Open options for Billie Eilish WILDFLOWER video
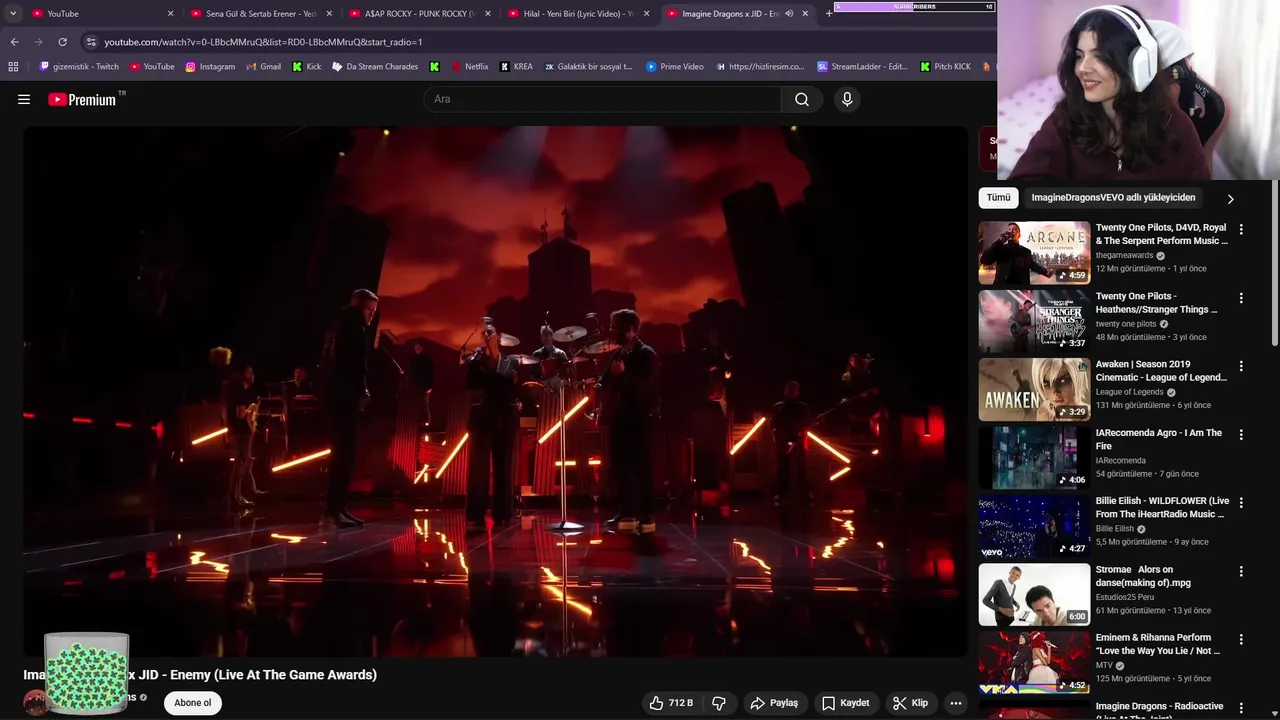Screen dimensions: 1280x720 click(1241, 503)
